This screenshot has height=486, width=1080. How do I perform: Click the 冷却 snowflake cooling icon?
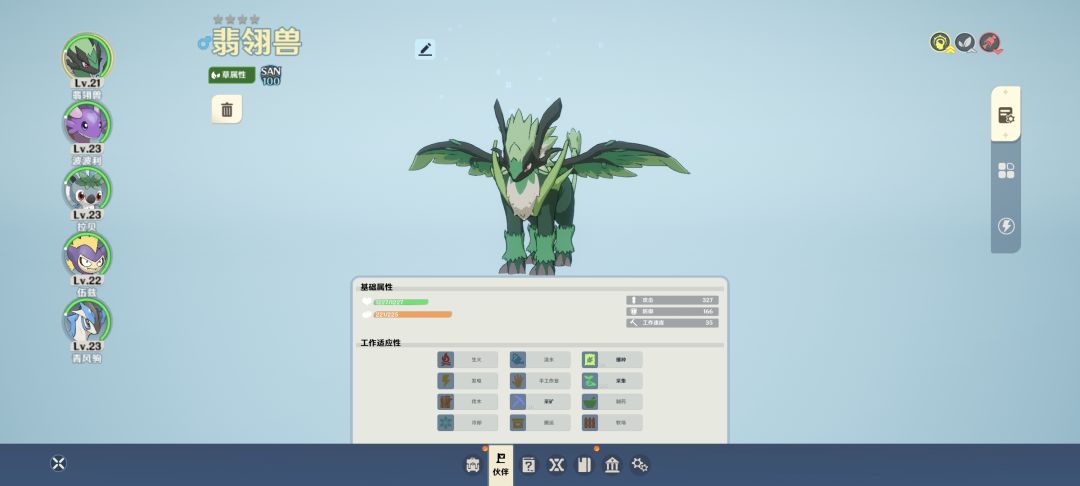[x=446, y=423]
